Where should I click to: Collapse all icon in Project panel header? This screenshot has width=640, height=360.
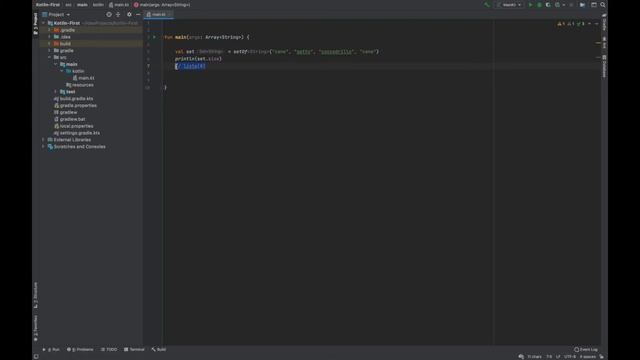pos(118,14)
